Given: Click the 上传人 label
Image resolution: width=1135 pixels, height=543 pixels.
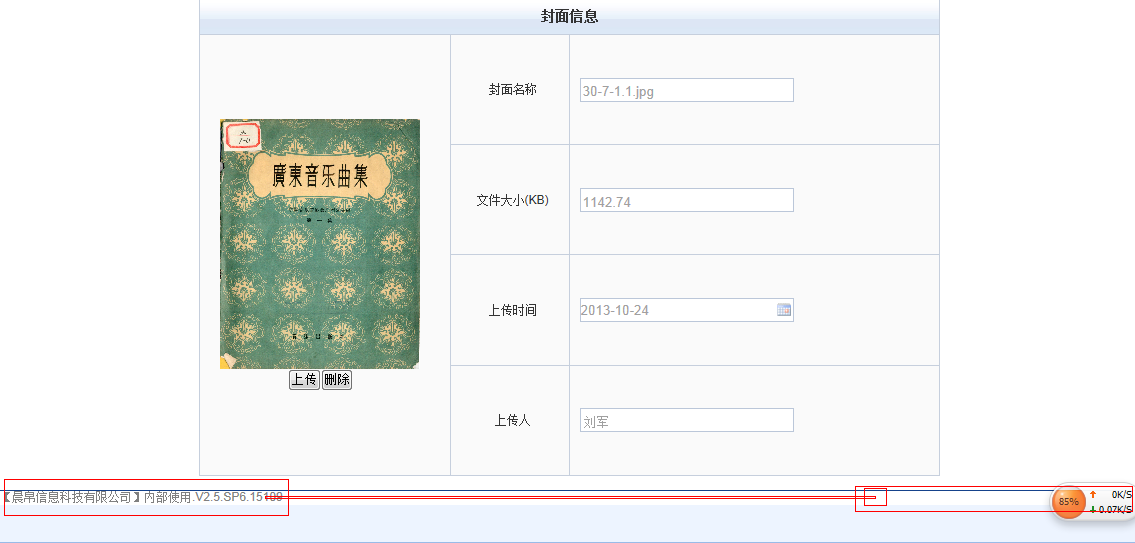Looking at the screenshot, I should tap(512, 421).
